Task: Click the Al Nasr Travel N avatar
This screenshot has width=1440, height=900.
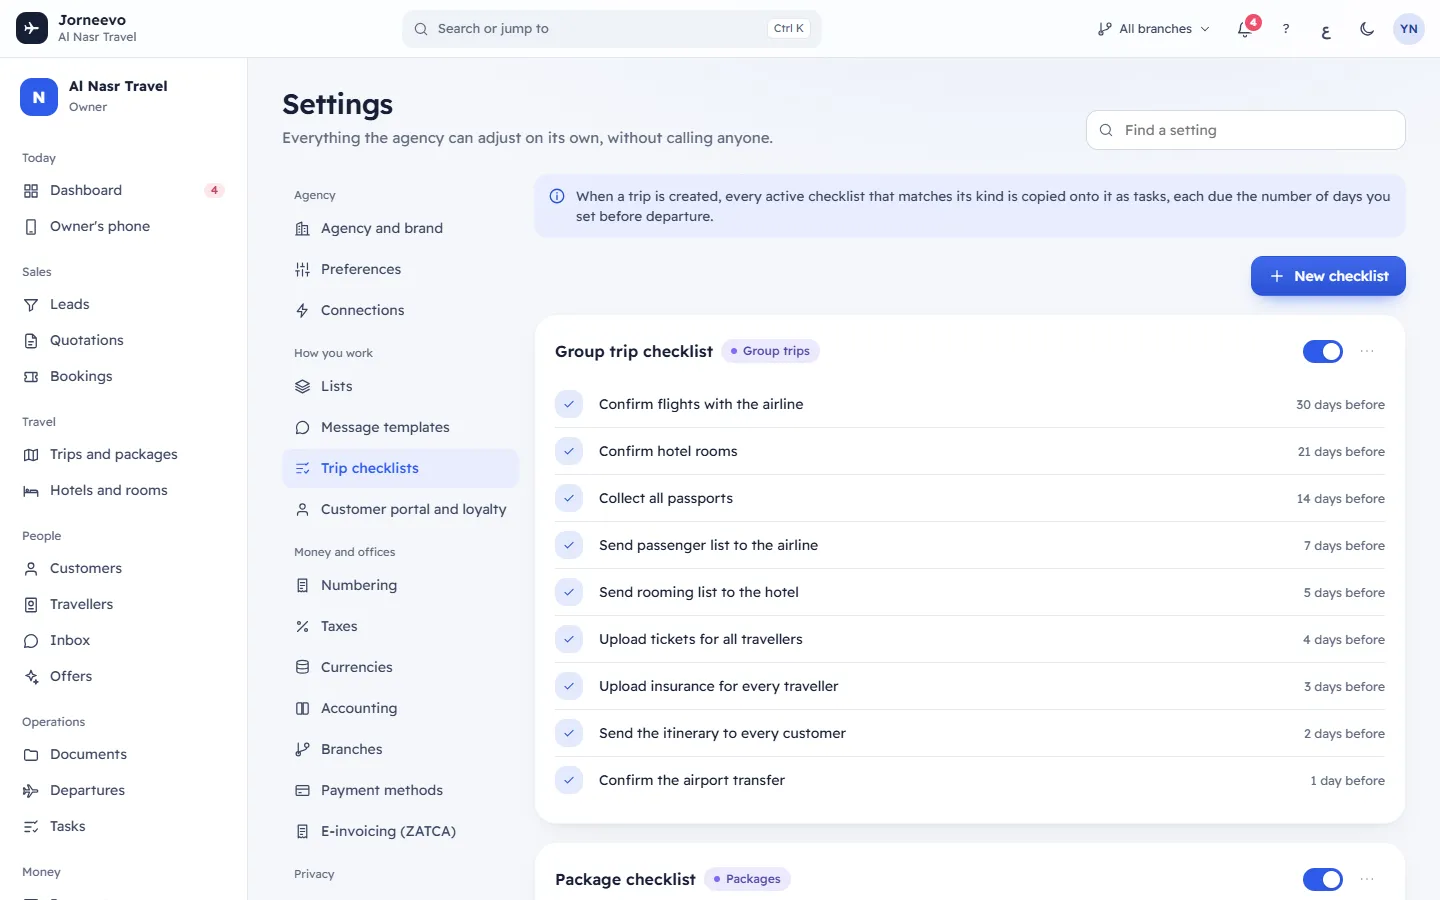Action: coord(39,97)
